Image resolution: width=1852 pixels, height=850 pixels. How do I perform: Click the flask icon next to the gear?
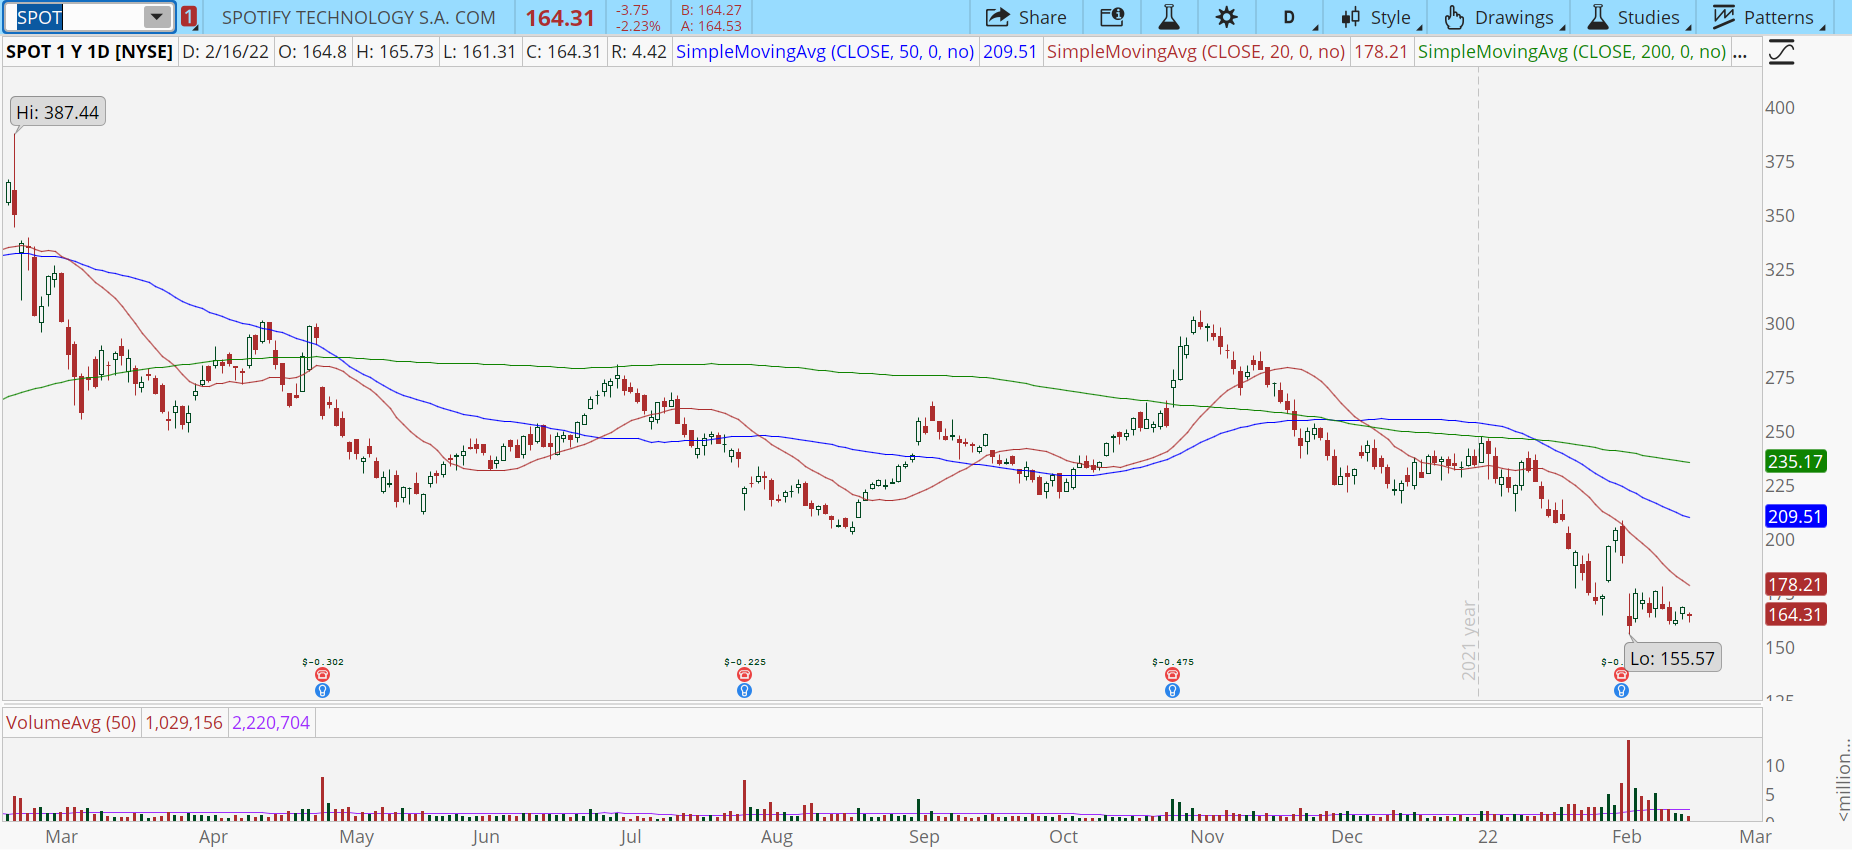pyautogui.click(x=1169, y=17)
